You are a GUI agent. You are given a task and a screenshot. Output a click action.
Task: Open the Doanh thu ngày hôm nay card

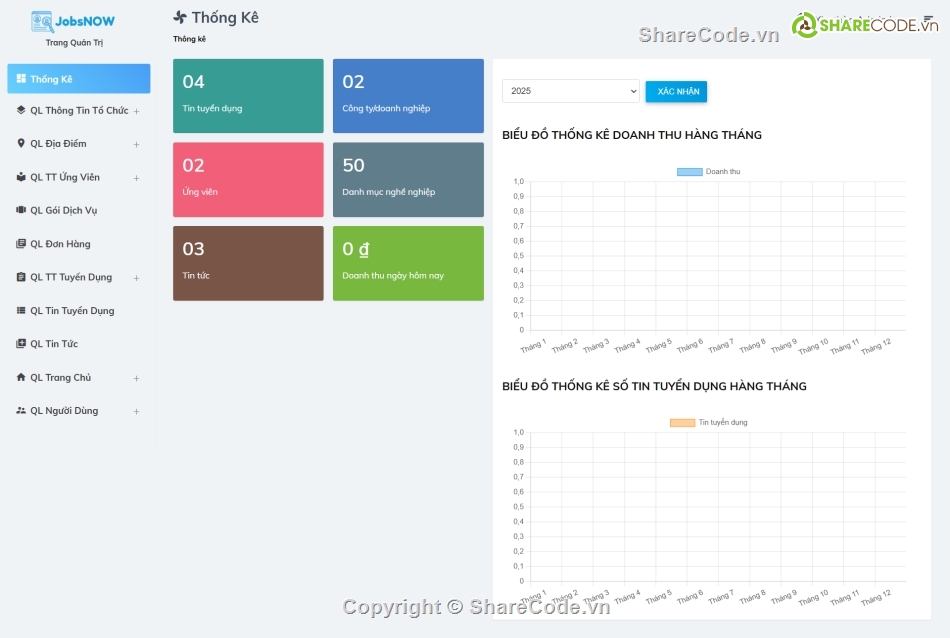tap(408, 263)
